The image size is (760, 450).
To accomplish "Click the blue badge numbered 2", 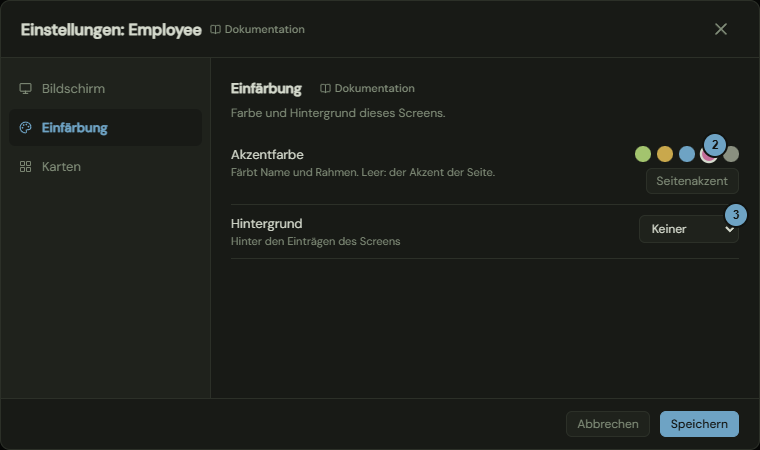I will (714, 145).
